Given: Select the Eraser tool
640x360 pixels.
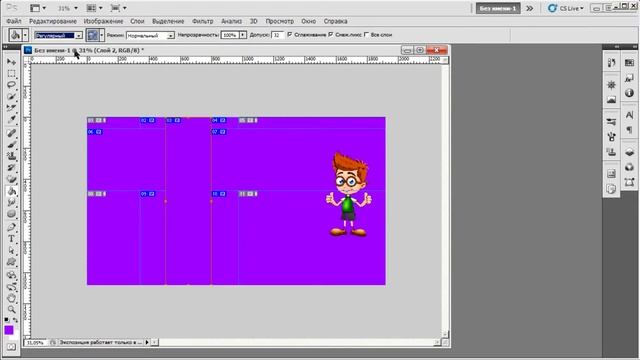Looking at the screenshot, I should point(11,179).
